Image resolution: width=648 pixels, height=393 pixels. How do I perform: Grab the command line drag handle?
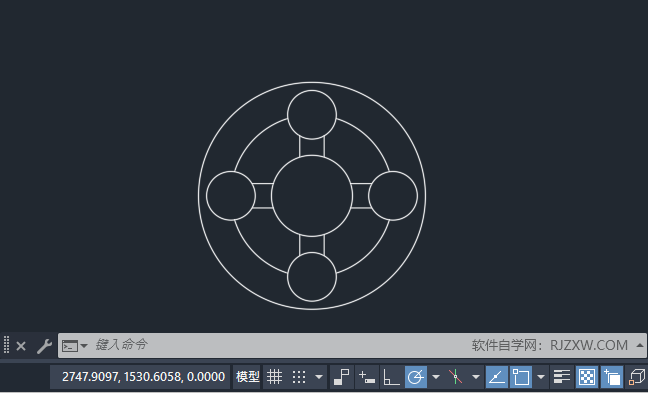(6, 344)
